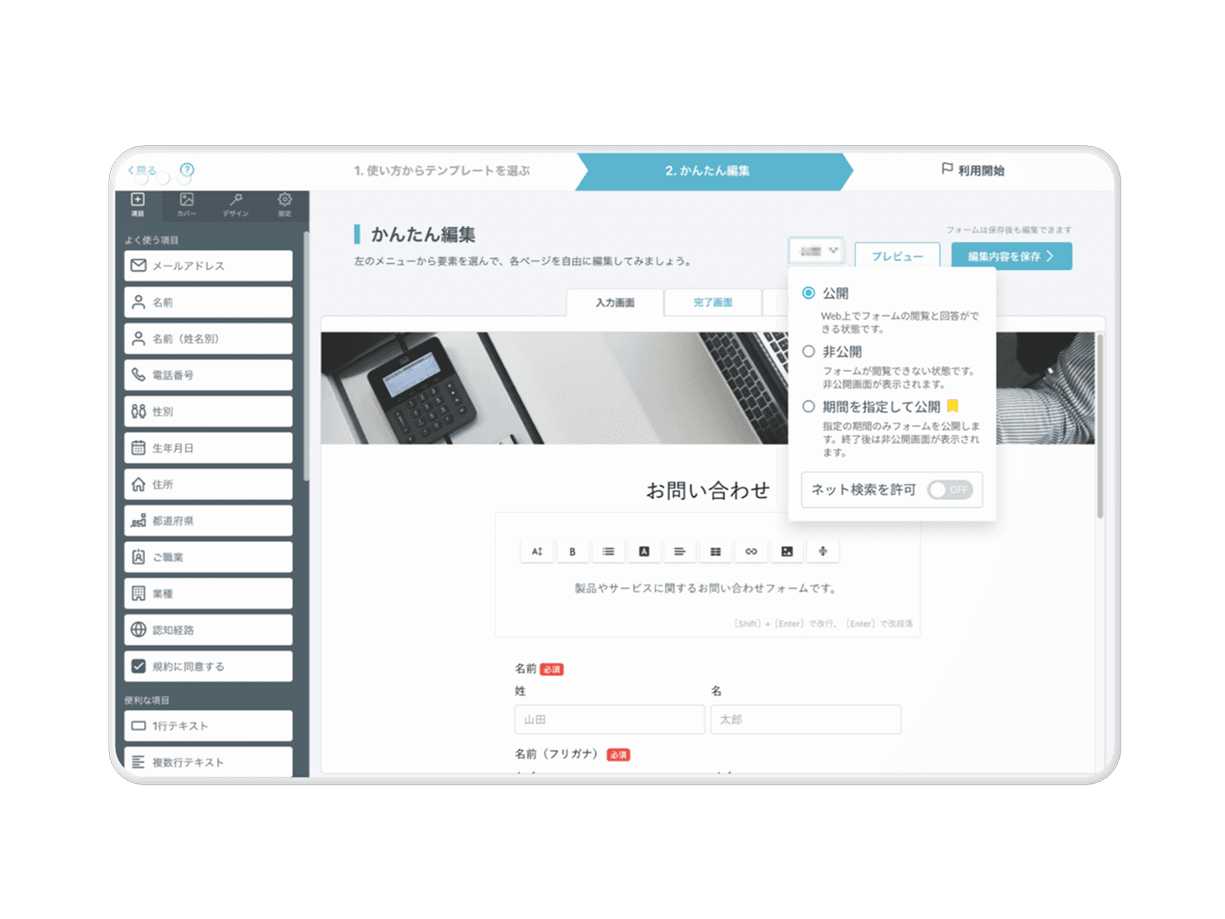Open the 項目 (items) sidebar tab

(x=138, y=205)
